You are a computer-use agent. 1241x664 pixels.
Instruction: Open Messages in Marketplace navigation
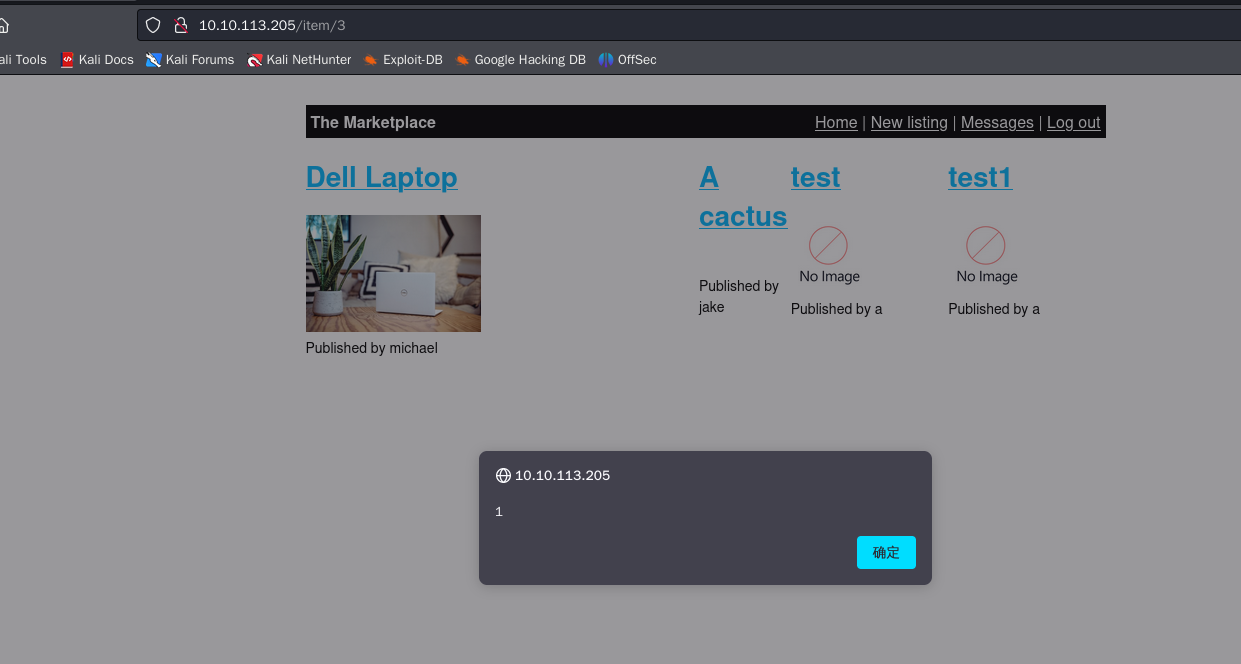(x=997, y=122)
